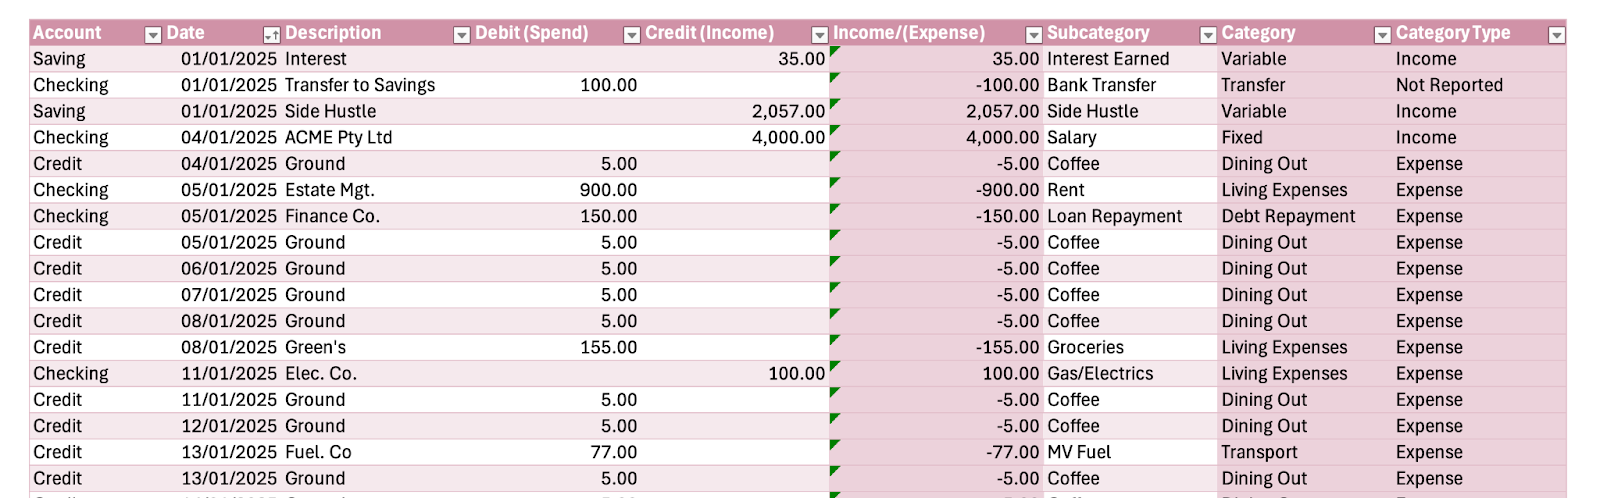
Task: Select the 'Salary' subcategory cell
Action: [x=1130, y=137]
